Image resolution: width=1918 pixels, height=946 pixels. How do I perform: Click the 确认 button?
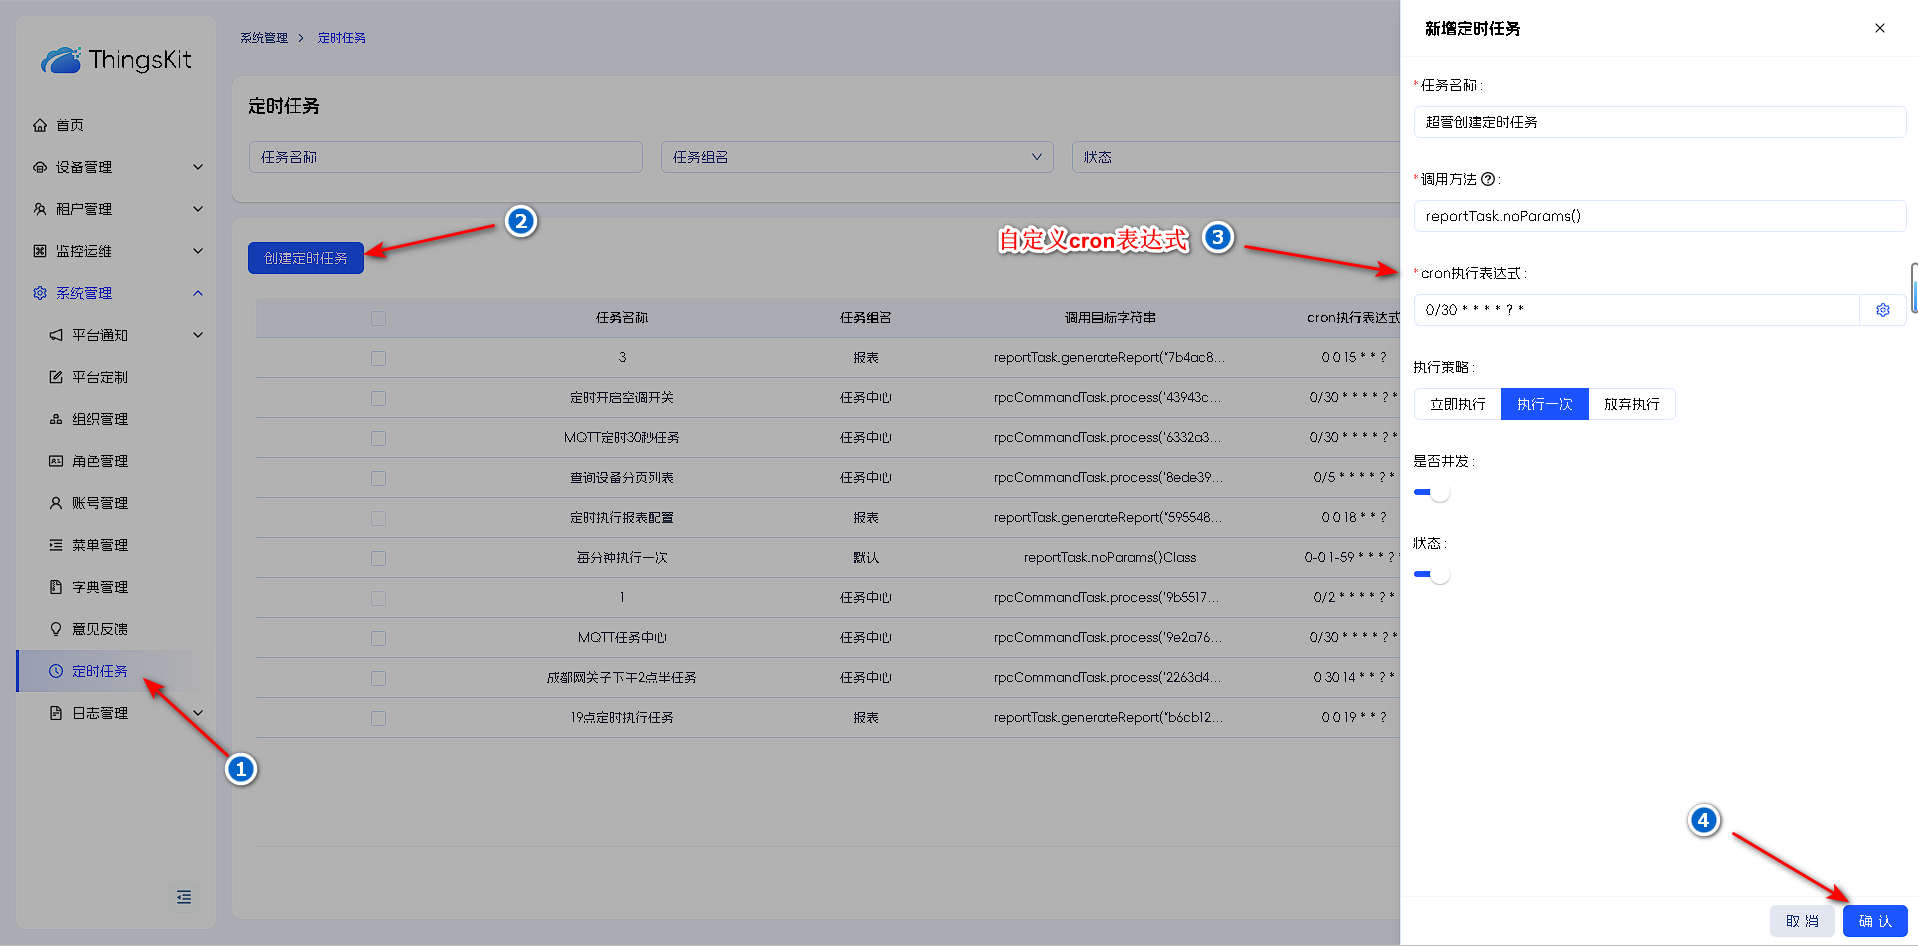1874,921
